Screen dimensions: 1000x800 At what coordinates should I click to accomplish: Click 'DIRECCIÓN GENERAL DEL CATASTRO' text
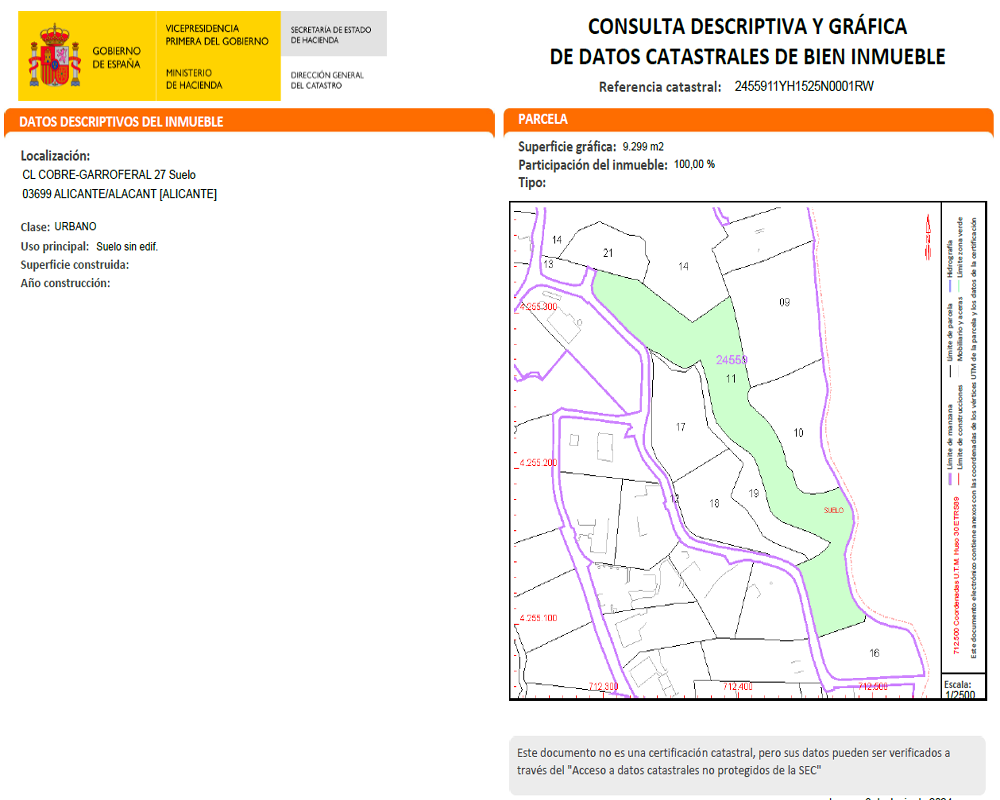tap(327, 80)
